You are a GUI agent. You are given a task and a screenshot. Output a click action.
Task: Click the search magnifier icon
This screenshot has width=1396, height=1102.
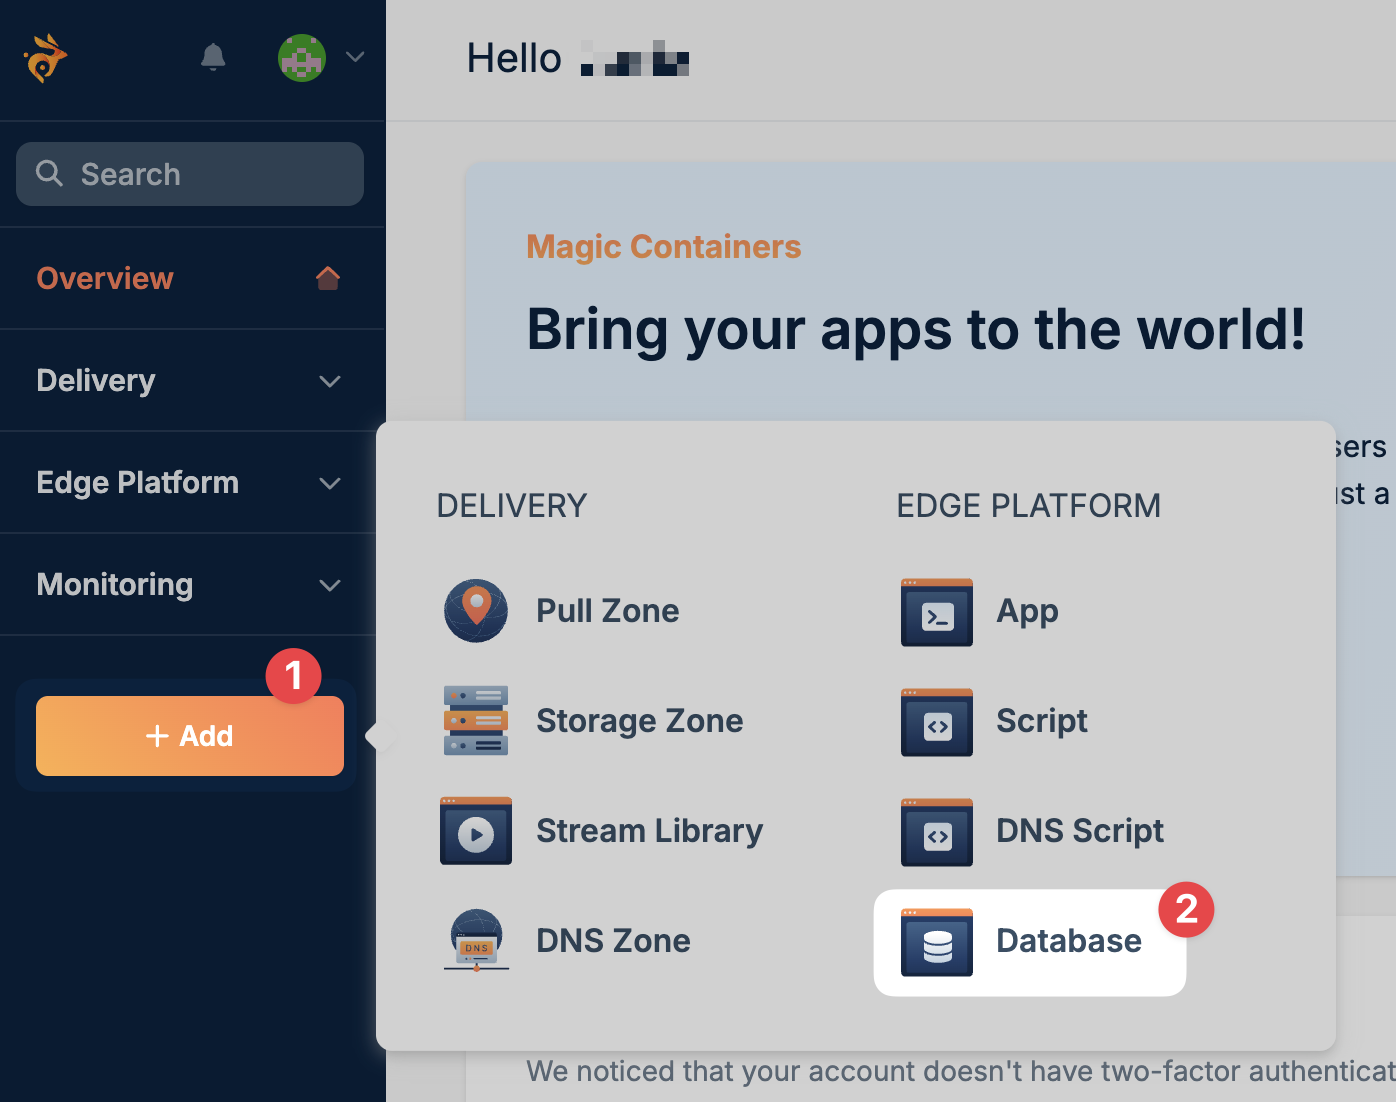point(49,173)
